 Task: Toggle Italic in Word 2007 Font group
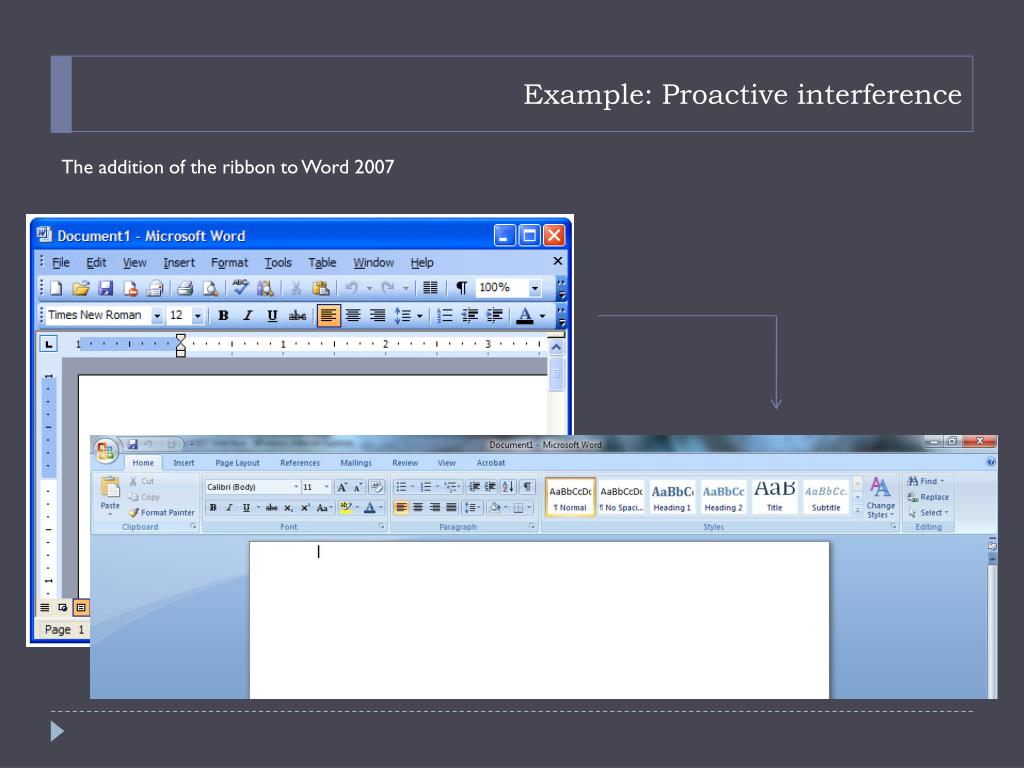229,508
